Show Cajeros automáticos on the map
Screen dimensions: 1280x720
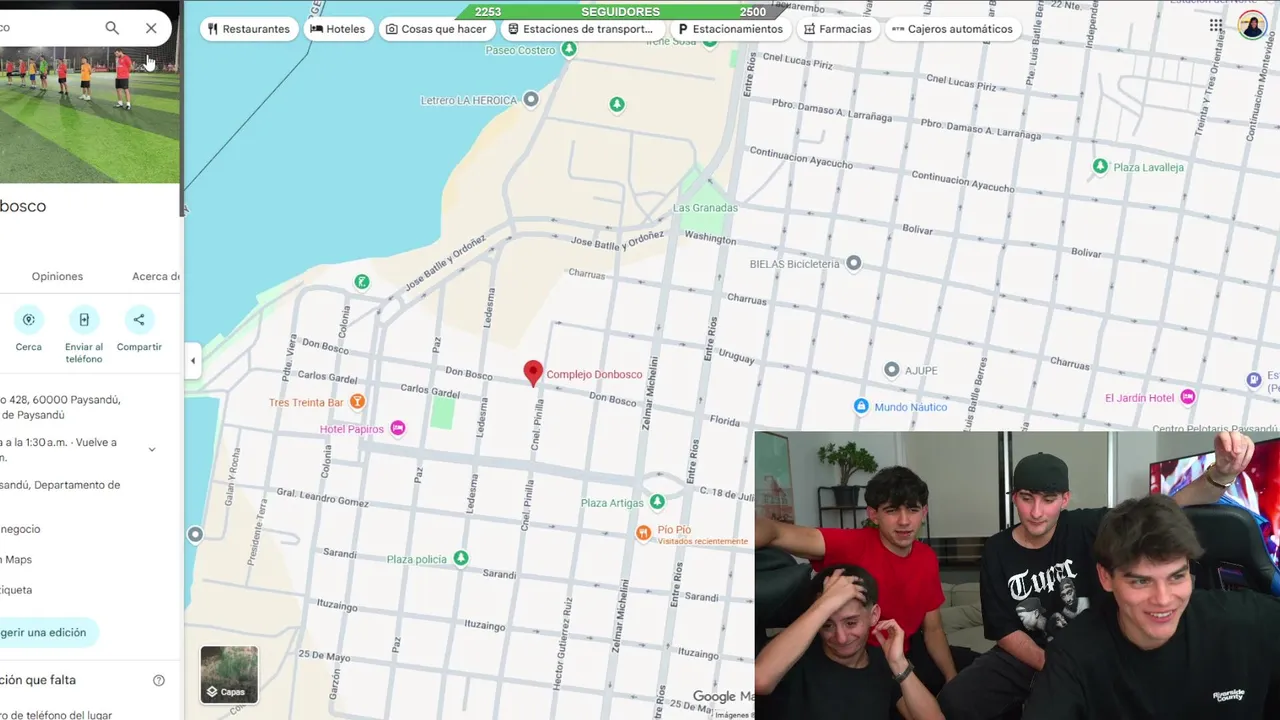pos(953,29)
